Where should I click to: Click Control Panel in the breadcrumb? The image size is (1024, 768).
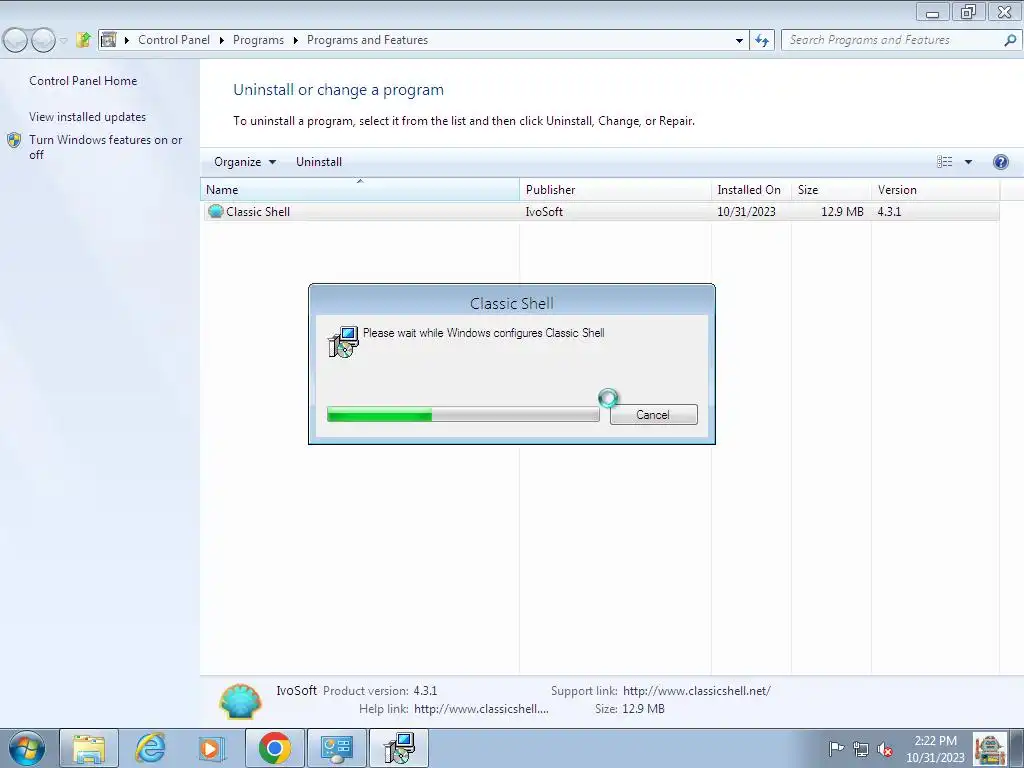coord(174,40)
